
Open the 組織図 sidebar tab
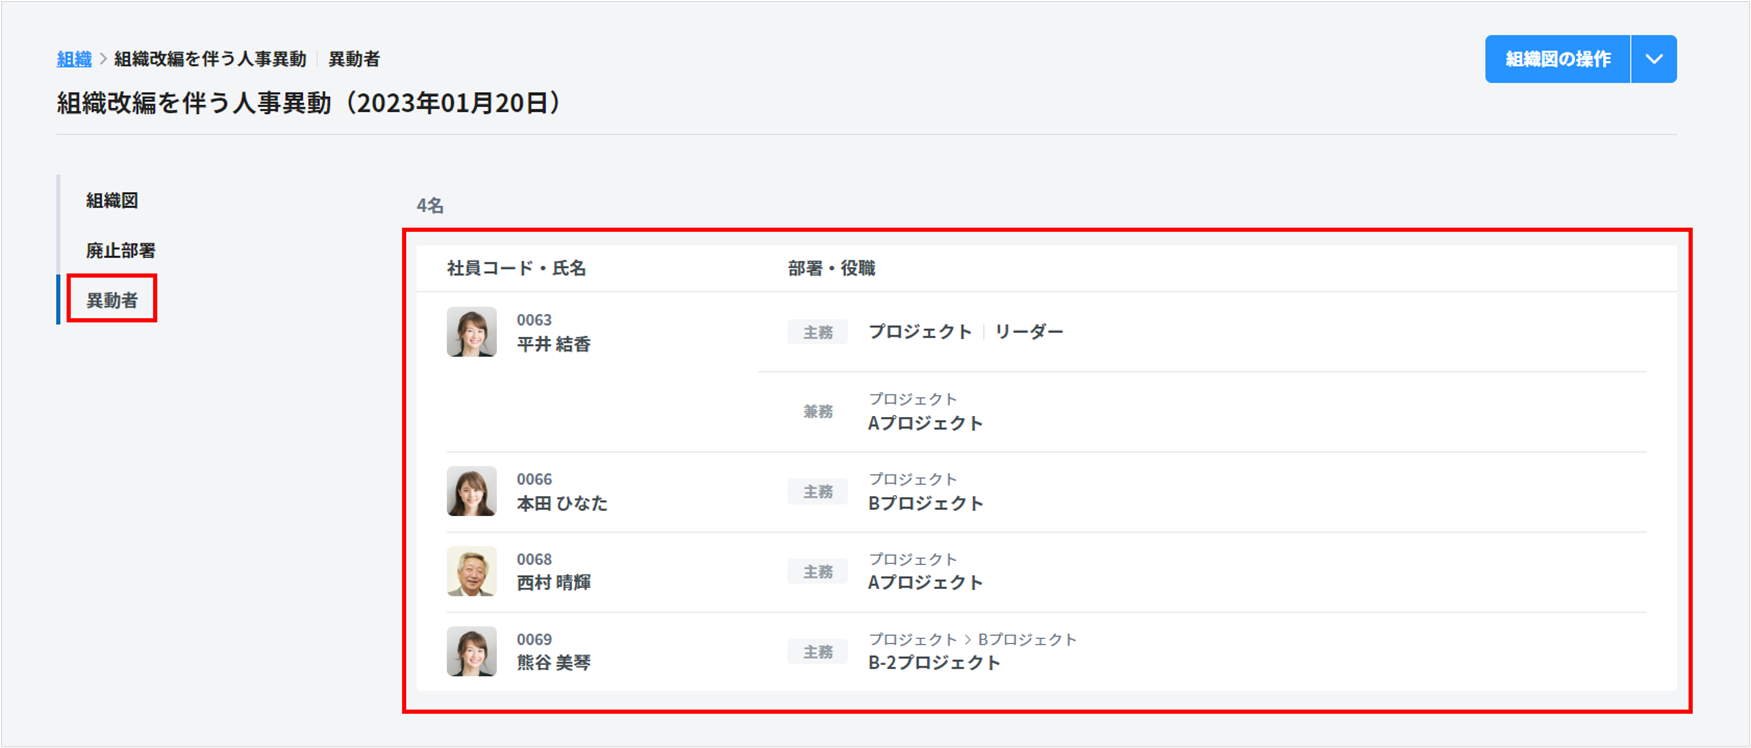[112, 200]
